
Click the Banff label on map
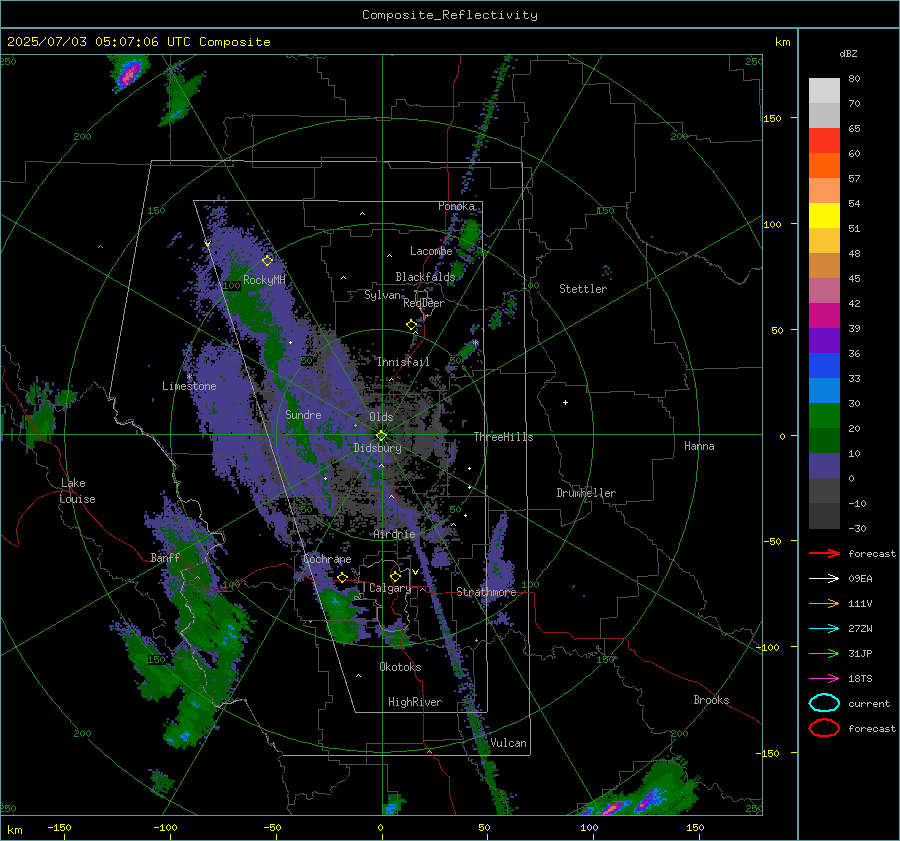165,557
